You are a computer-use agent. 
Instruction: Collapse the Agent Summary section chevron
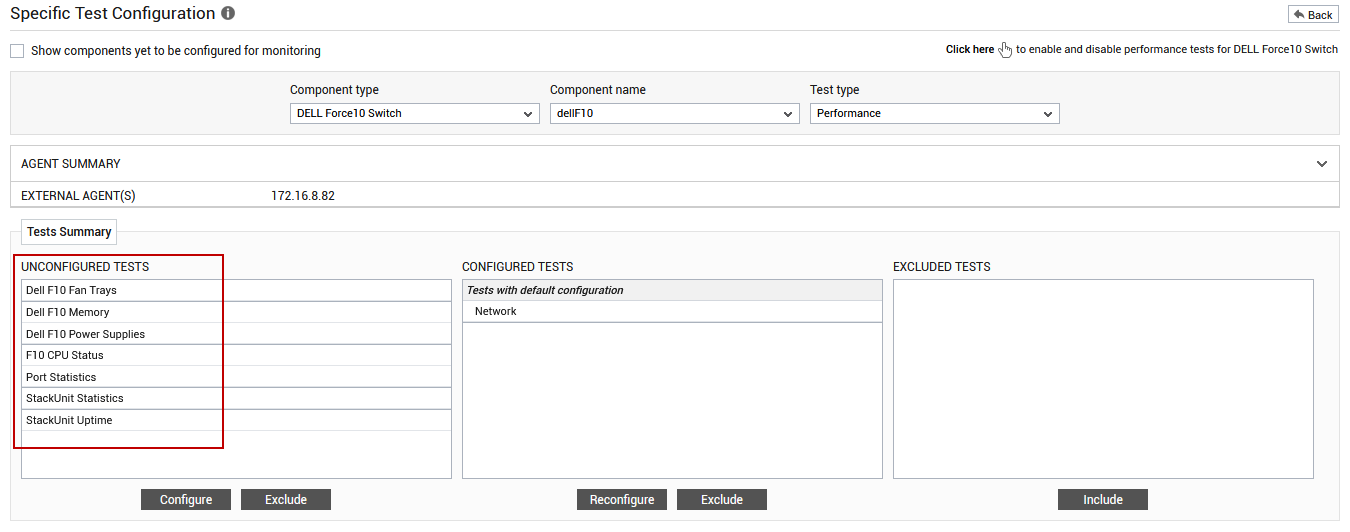click(x=1322, y=164)
